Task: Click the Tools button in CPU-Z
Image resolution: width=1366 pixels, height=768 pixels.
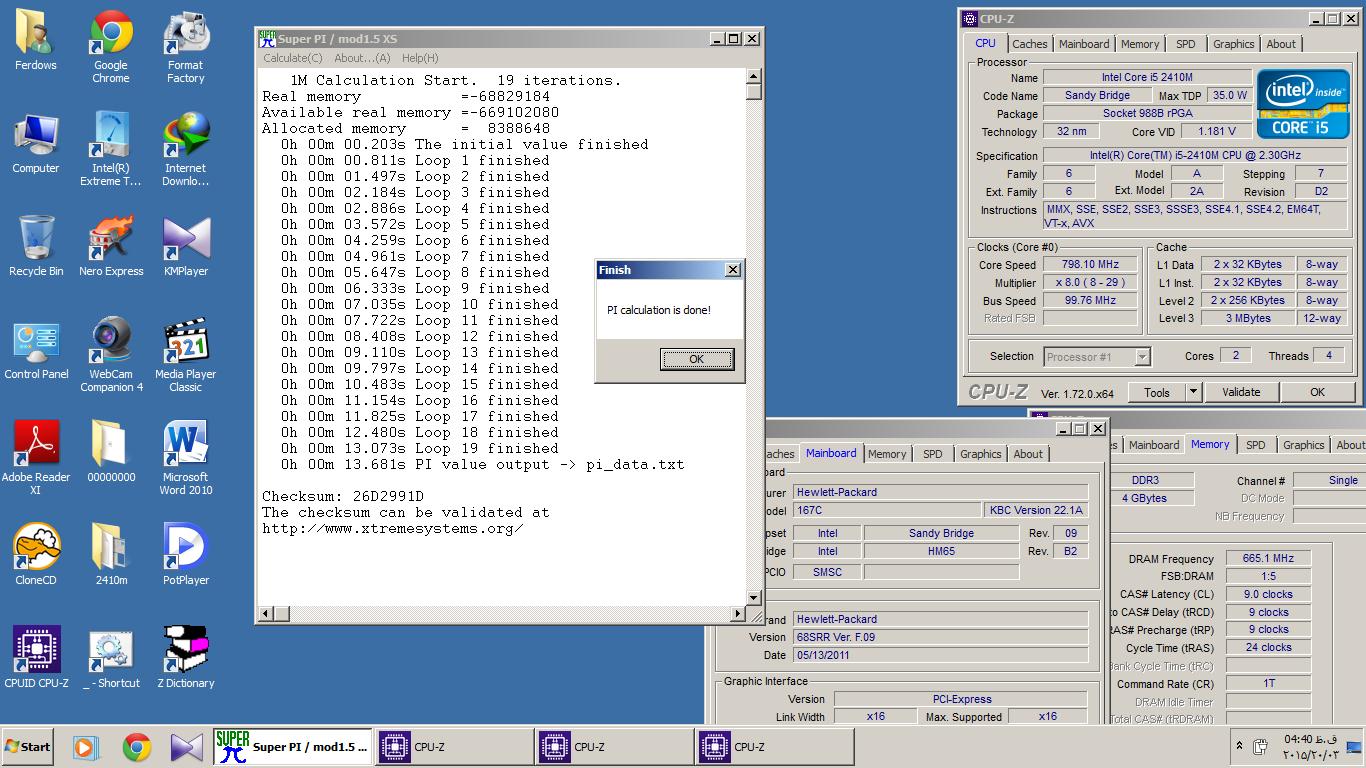Action: [x=1157, y=393]
